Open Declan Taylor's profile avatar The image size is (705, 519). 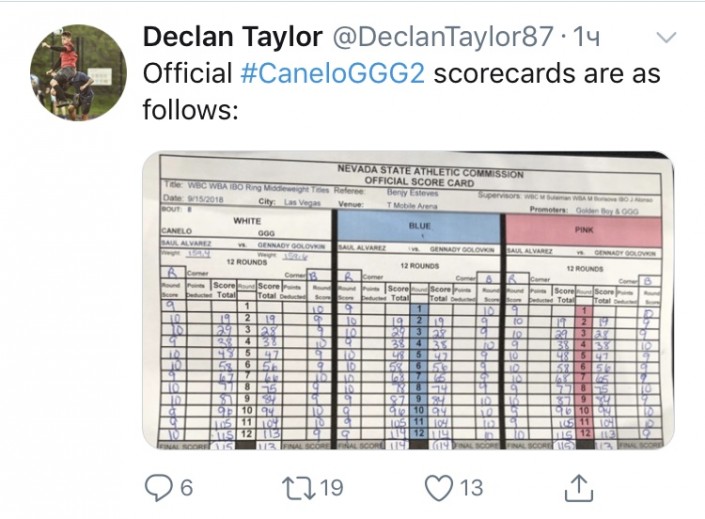tap(77, 73)
